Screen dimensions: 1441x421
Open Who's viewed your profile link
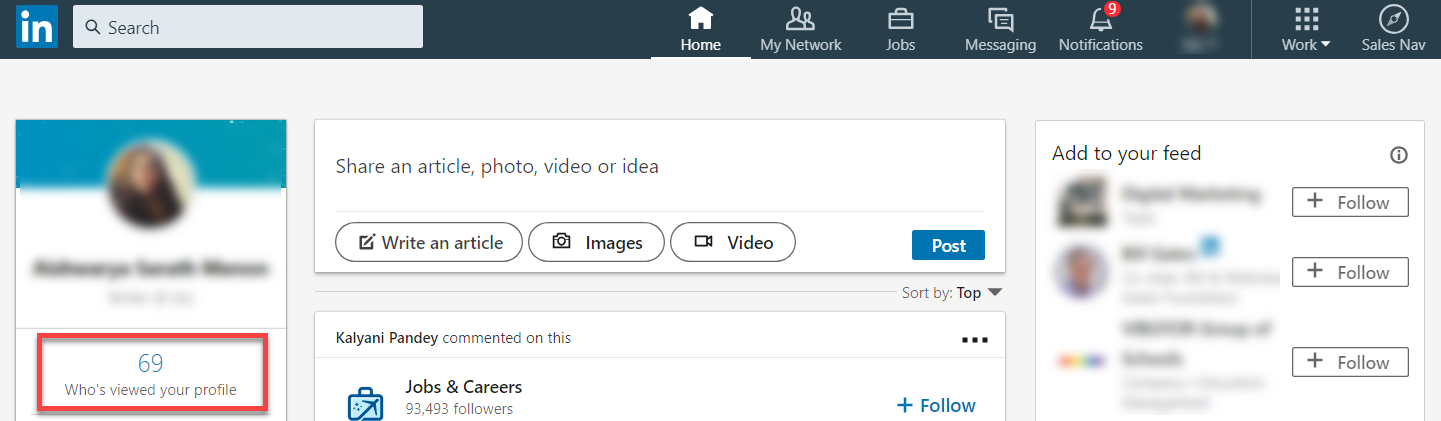pos(151,374)
